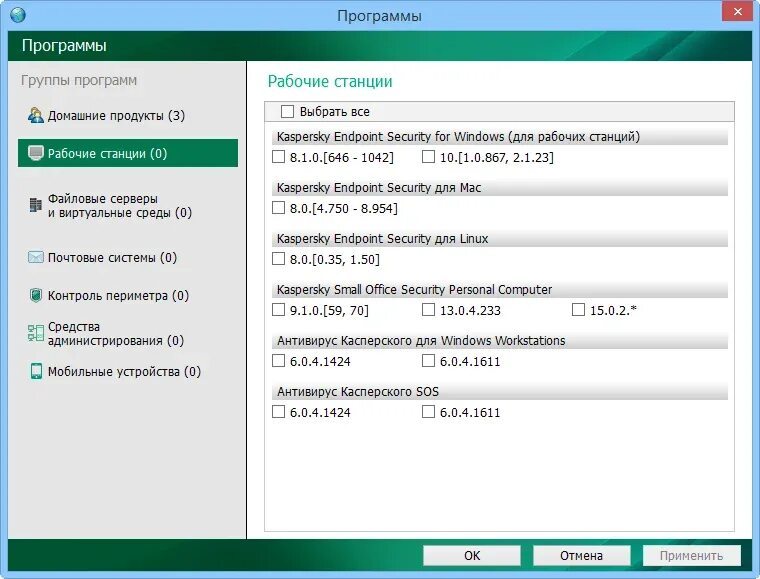760x579 pixels.
Task: Click Kaspersky Endpoint Security for Windows header
Action: (x=500, y=137)
